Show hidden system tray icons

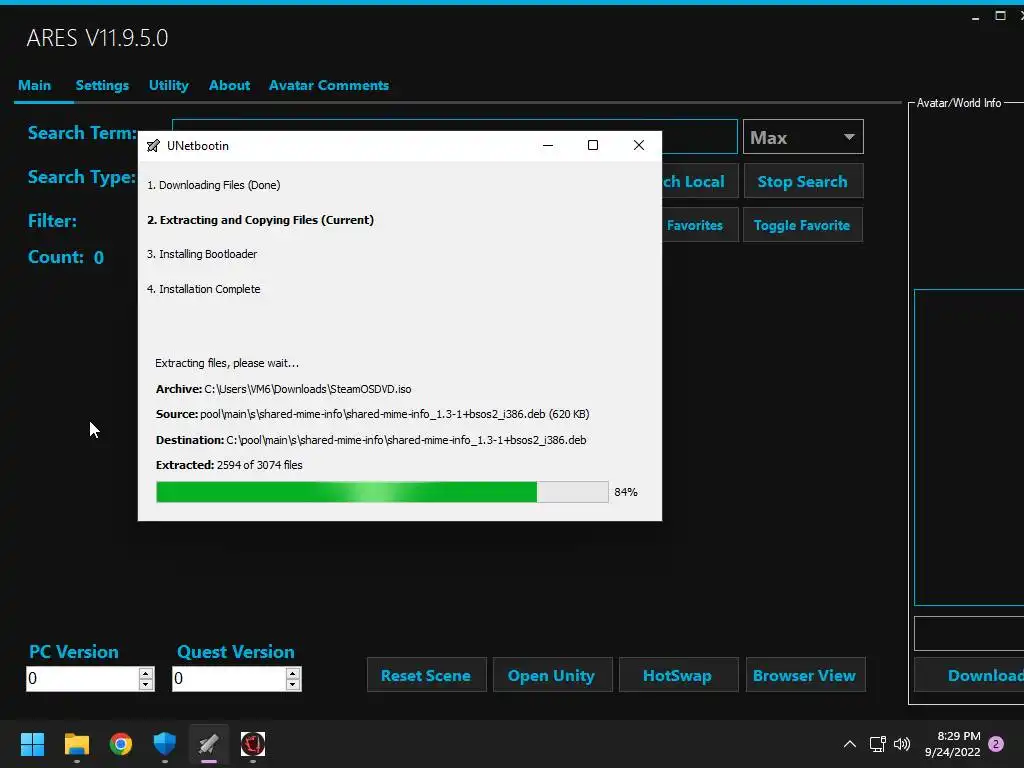(x=850, y=744)
